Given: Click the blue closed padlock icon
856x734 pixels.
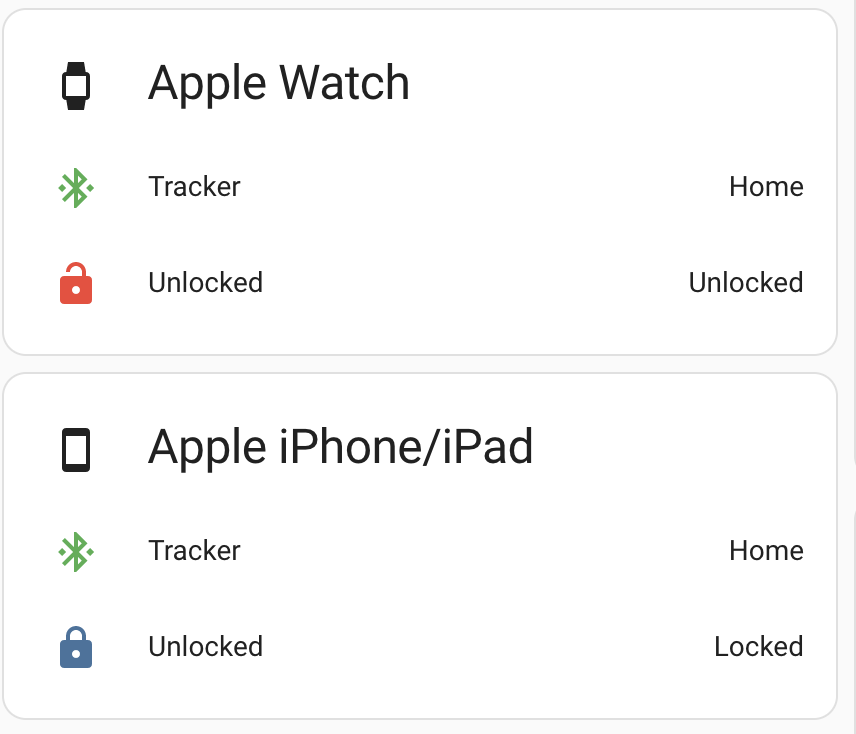Looking at the screenshot, I should point(76,647).
